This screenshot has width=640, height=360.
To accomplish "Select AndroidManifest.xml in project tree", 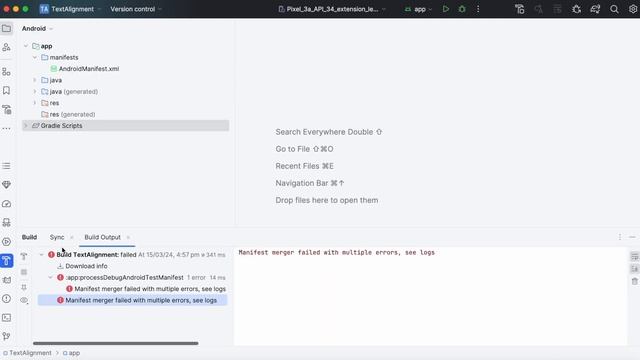I will pyautogui.click(x=89, y=69).
